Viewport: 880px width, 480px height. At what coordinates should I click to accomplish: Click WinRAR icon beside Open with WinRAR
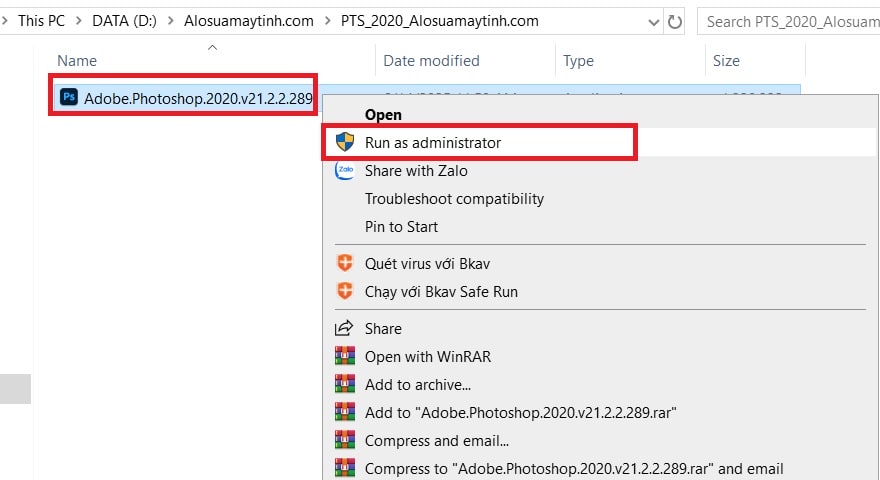345,356
